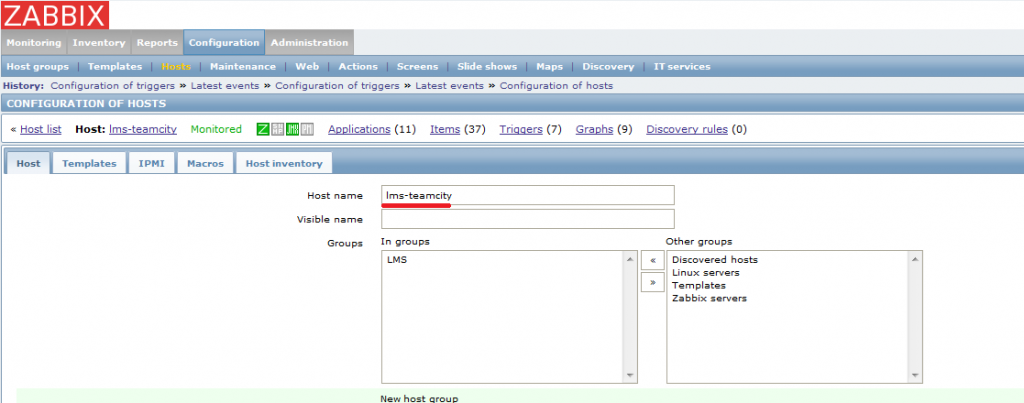Click the « move-to-In-groups button
This screenshot has width=1024, height=403.
point(652,259)
